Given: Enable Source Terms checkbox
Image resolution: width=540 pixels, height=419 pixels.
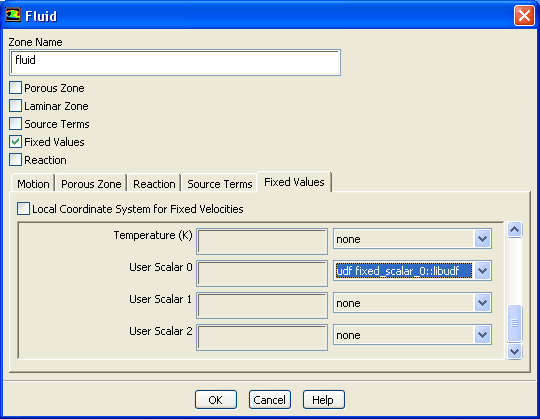Looking at the screenshot, I should pos(15,124).
